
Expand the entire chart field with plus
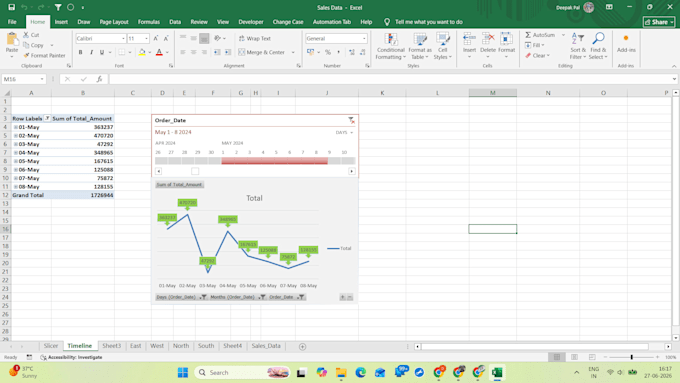click(343, 297)
